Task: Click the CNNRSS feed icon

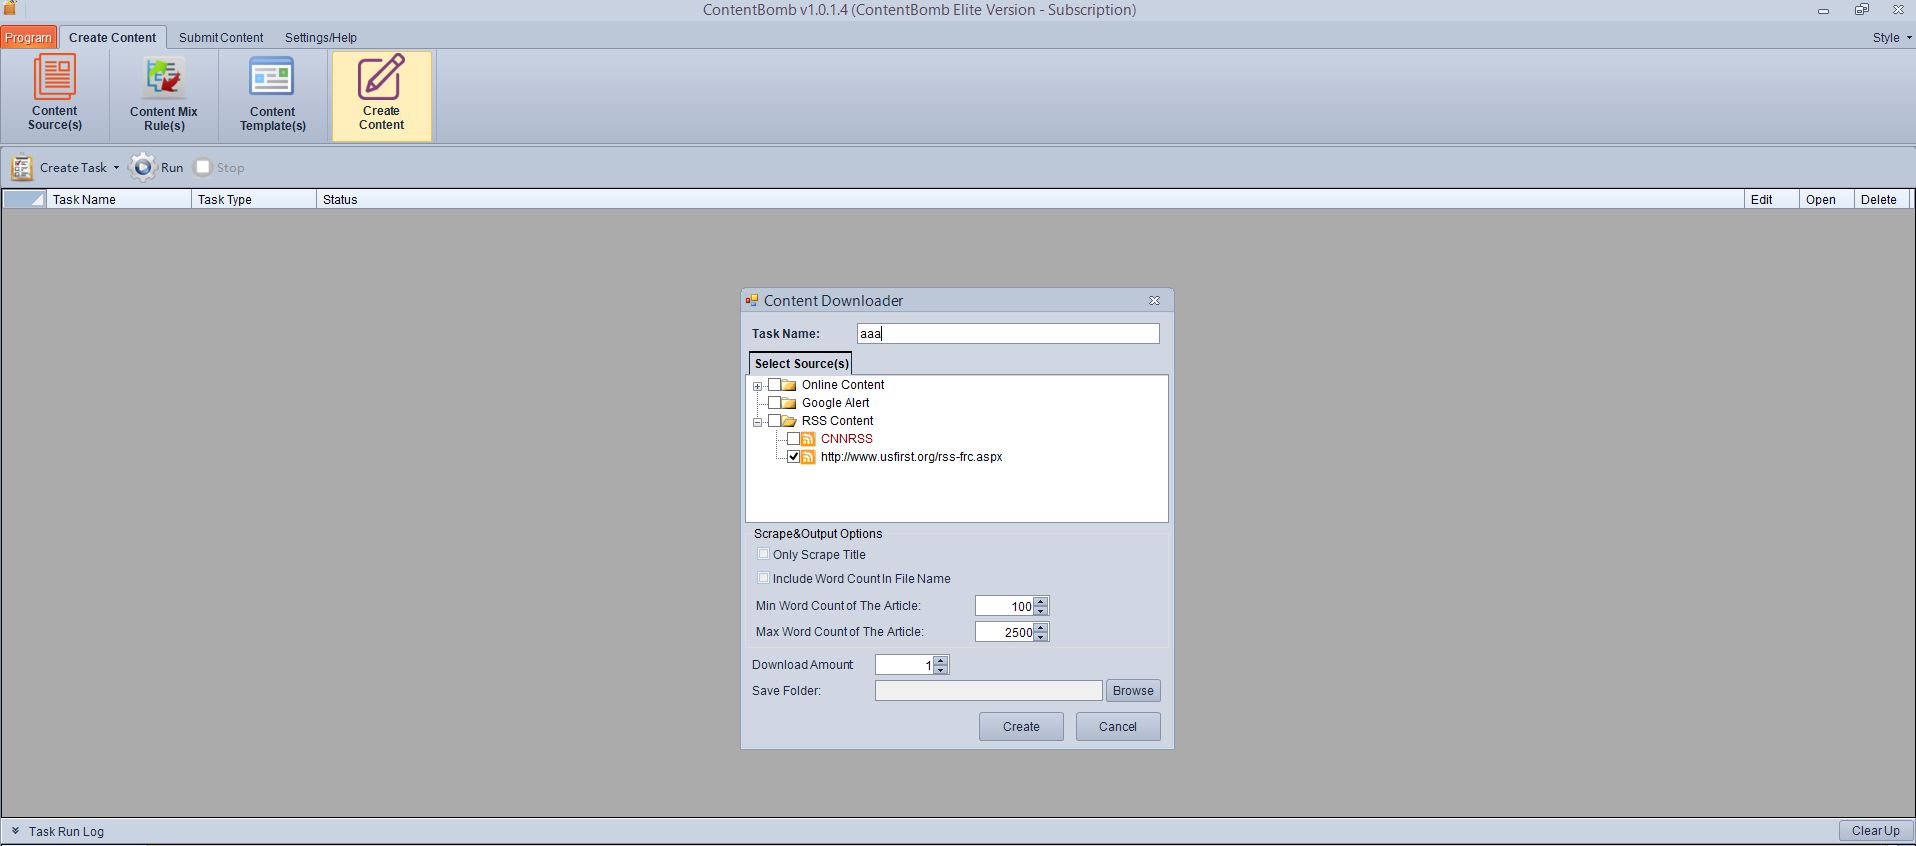Action: point(808,439)
